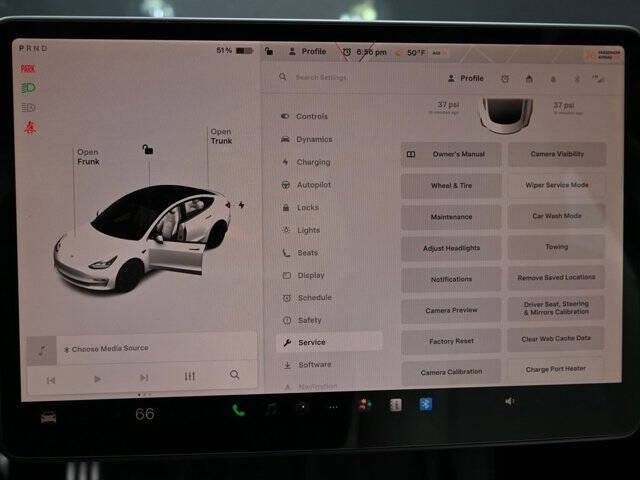Open the Autopilot settings menu
640x480 pixels.
(306, 185)
